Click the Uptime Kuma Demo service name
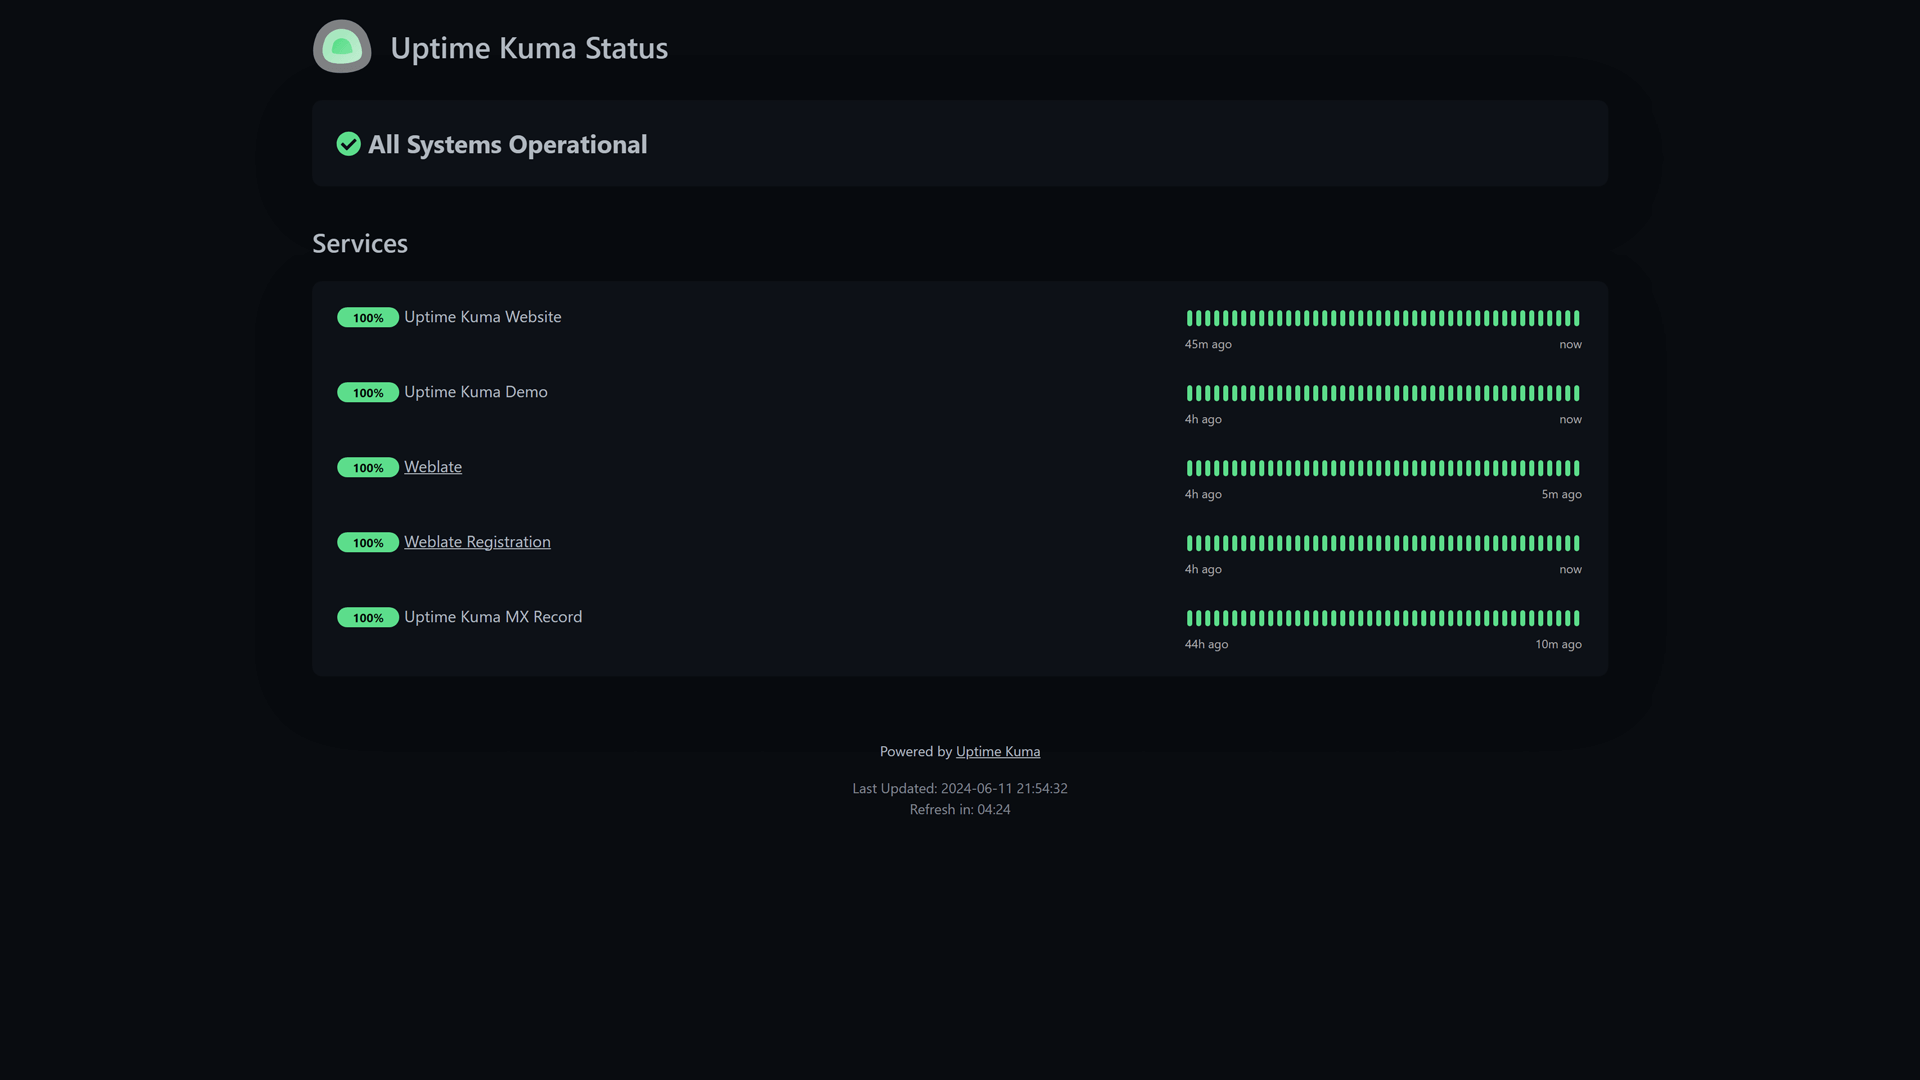The height and width of the screenshot is (1080, 1920). (475, 392)
